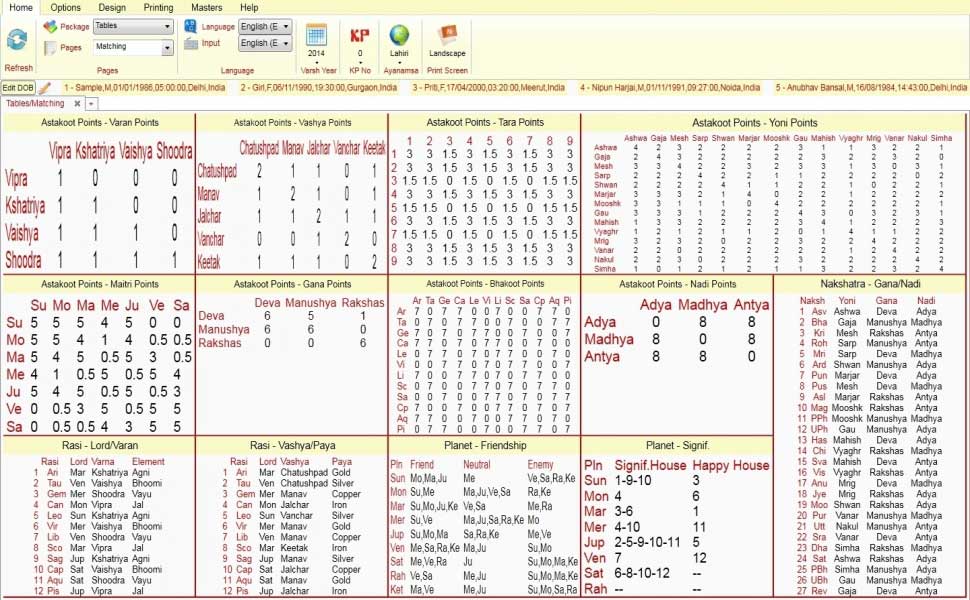Click the Language icon

191,26
